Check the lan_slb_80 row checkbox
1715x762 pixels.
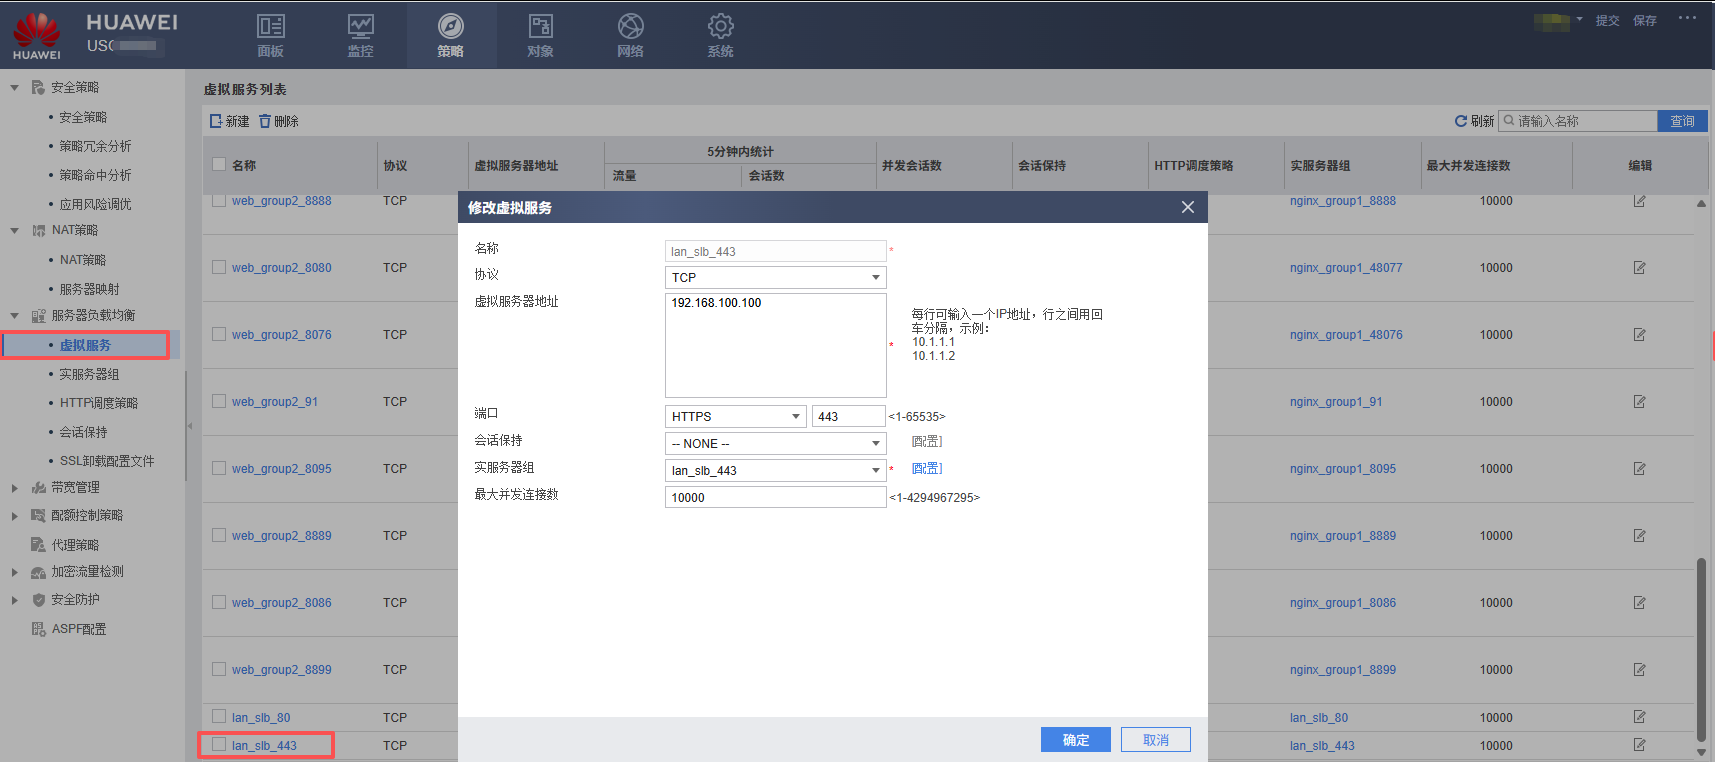[x=219, y=716]
